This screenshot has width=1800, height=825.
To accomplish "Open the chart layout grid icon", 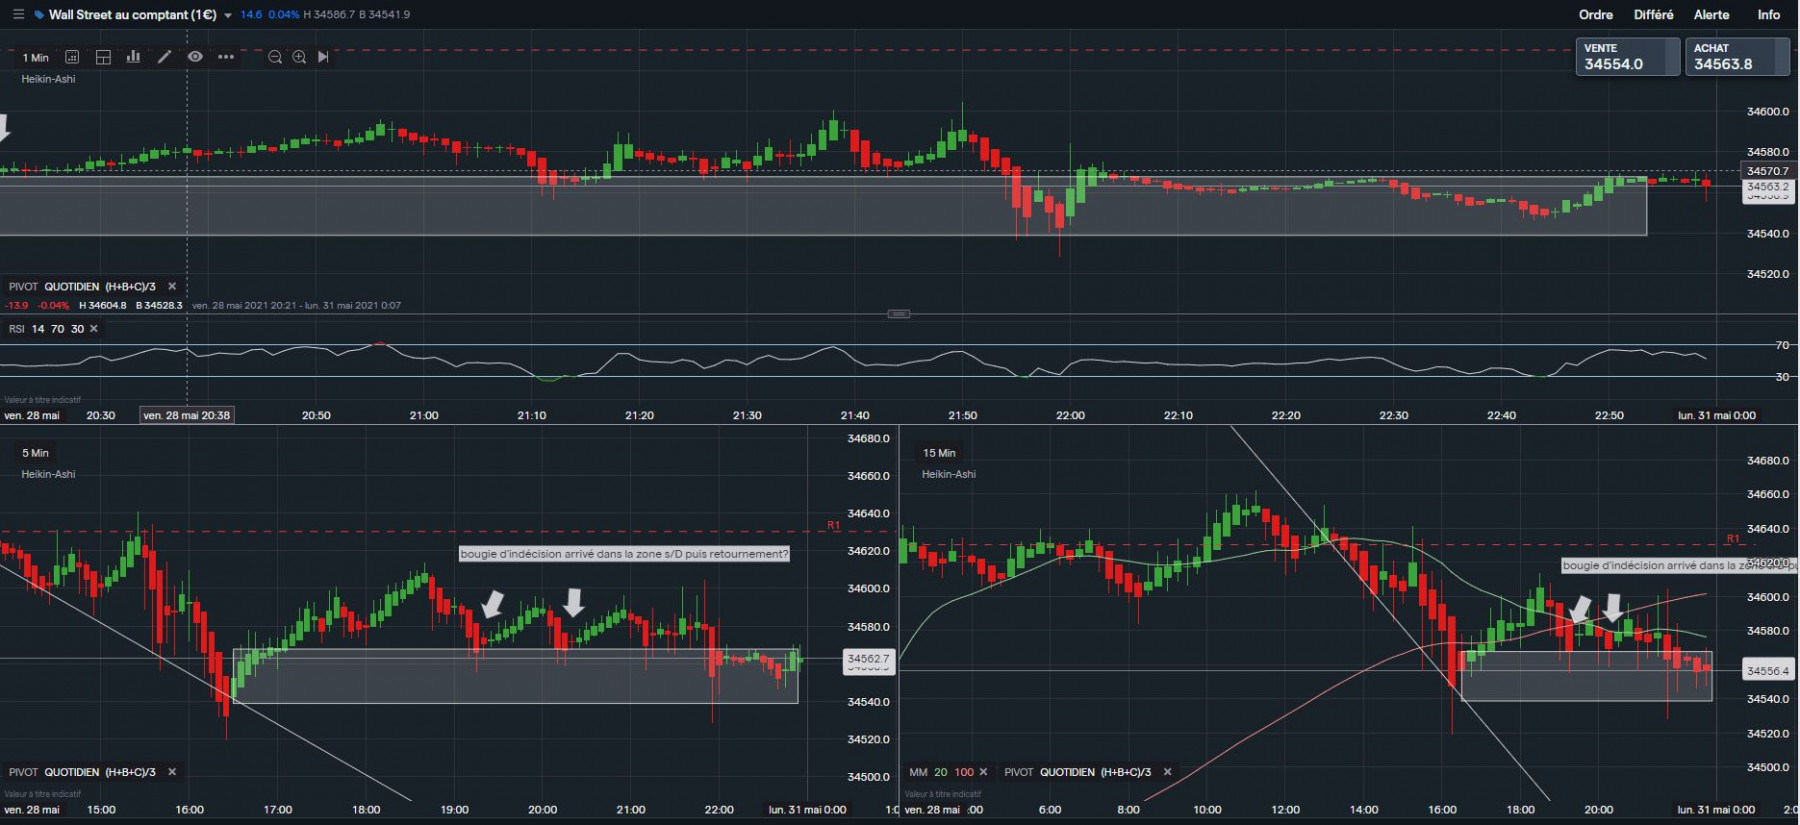I will point(103,57).
